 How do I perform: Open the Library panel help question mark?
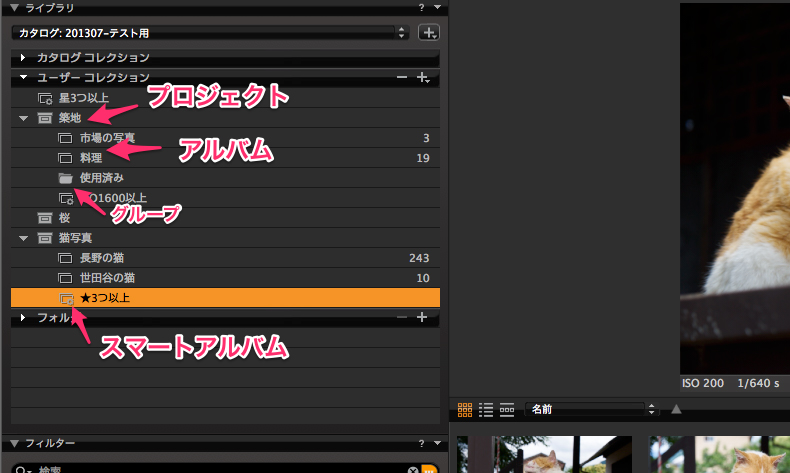(x=423, y=8)
